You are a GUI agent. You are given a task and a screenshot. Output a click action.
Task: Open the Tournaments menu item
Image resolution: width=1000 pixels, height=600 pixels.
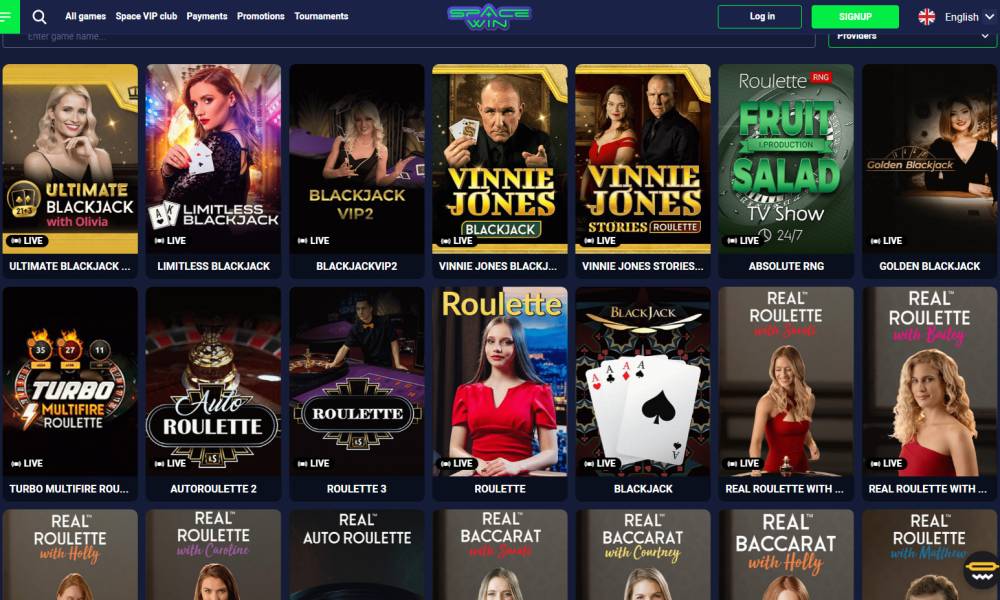(321, 16)
